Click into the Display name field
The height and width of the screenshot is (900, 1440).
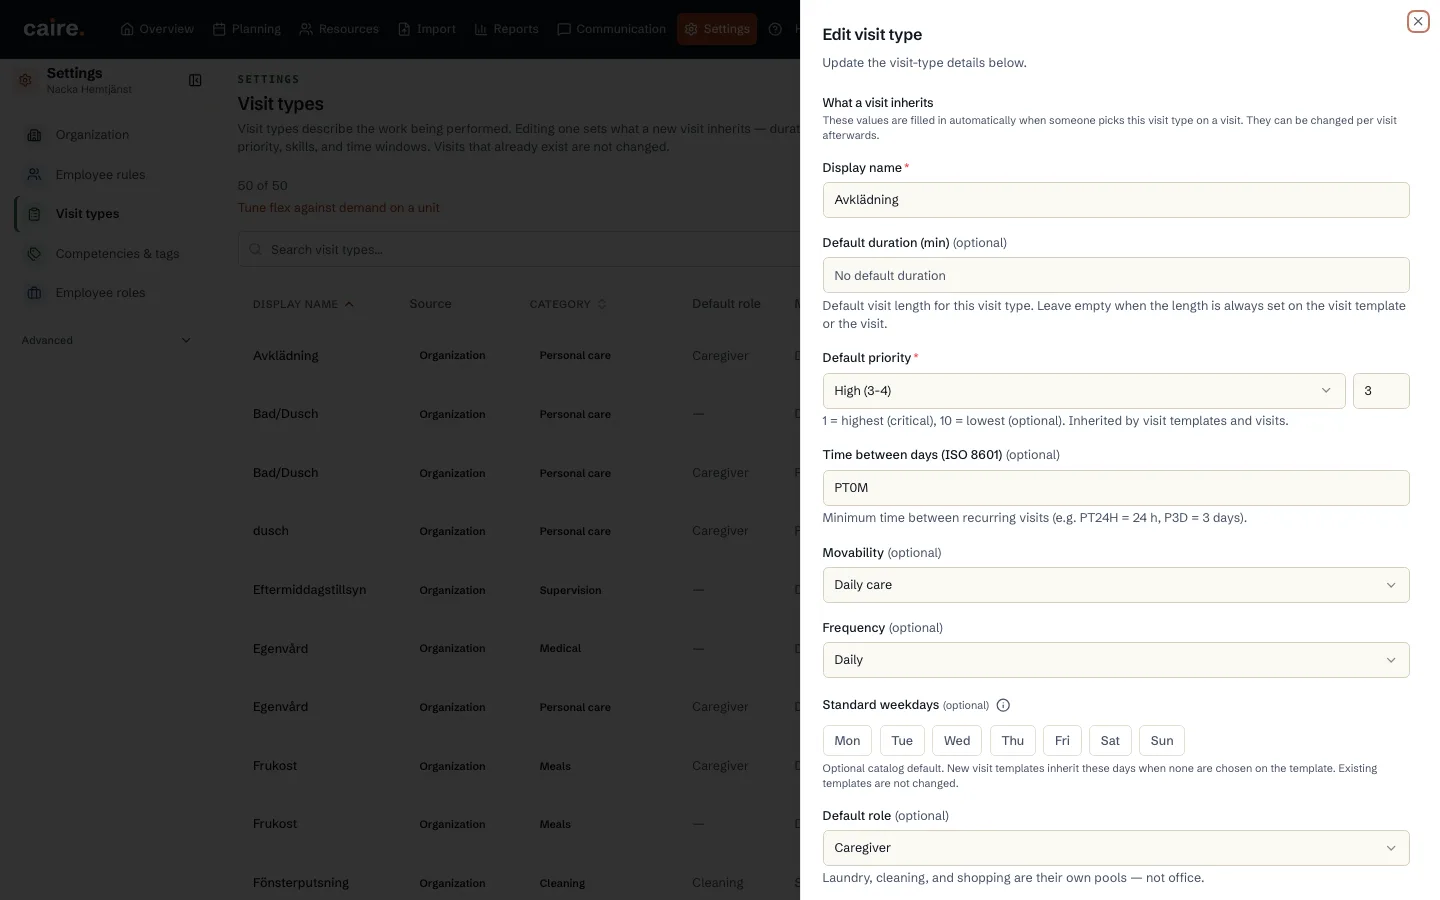pyautogui.click(x=1116, y=200)
